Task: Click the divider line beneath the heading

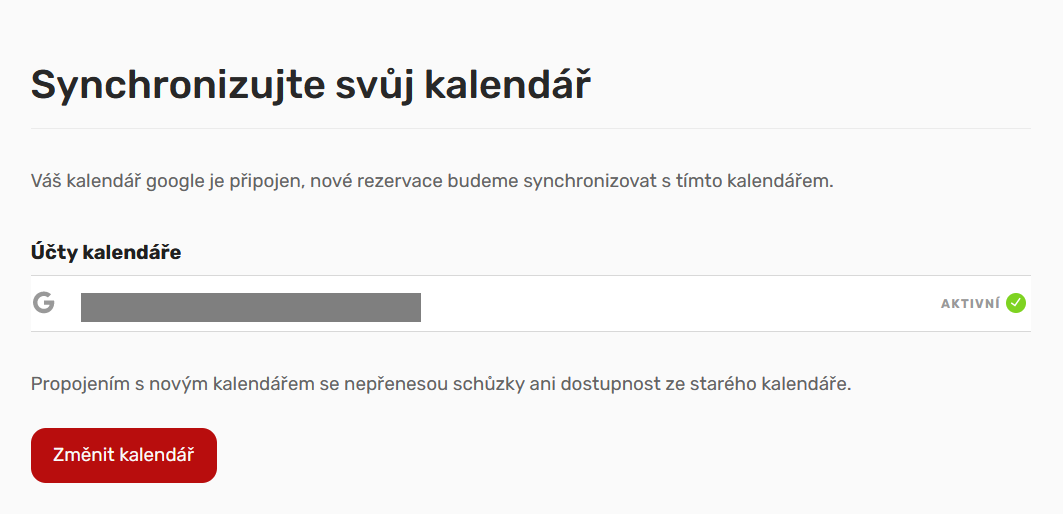Action: pos(531,128)
